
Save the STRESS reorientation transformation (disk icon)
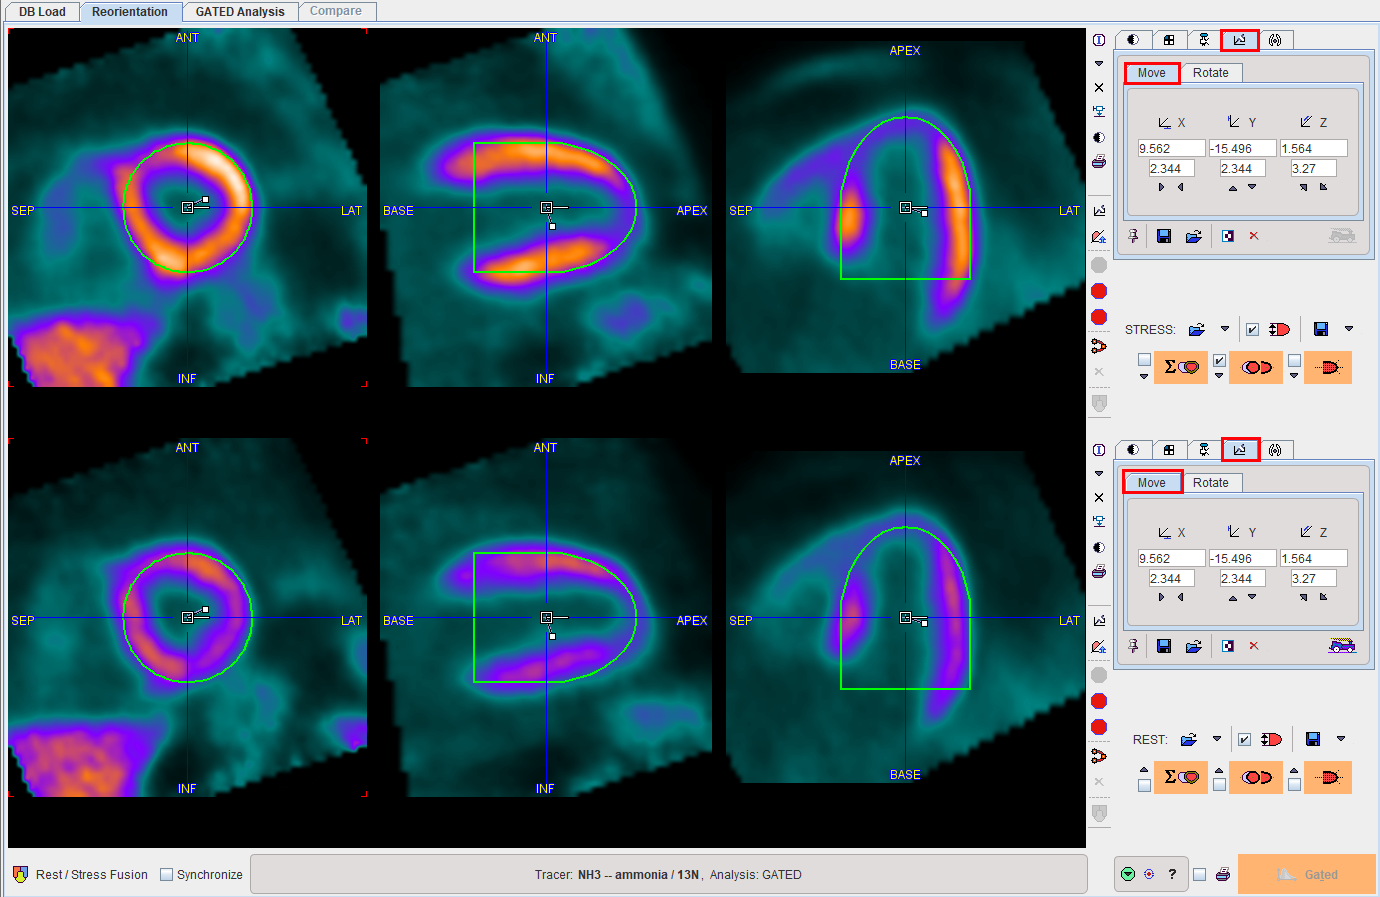[1164, 236]
